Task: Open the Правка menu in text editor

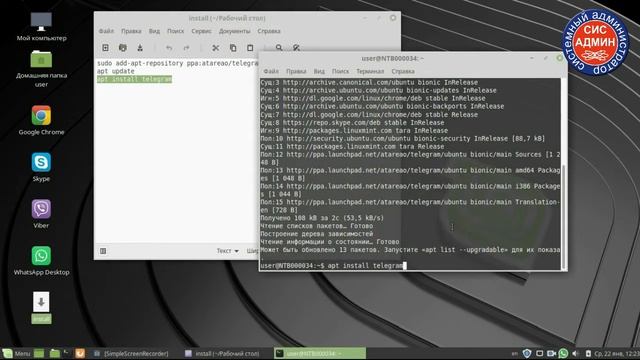Action: point(131,31)
